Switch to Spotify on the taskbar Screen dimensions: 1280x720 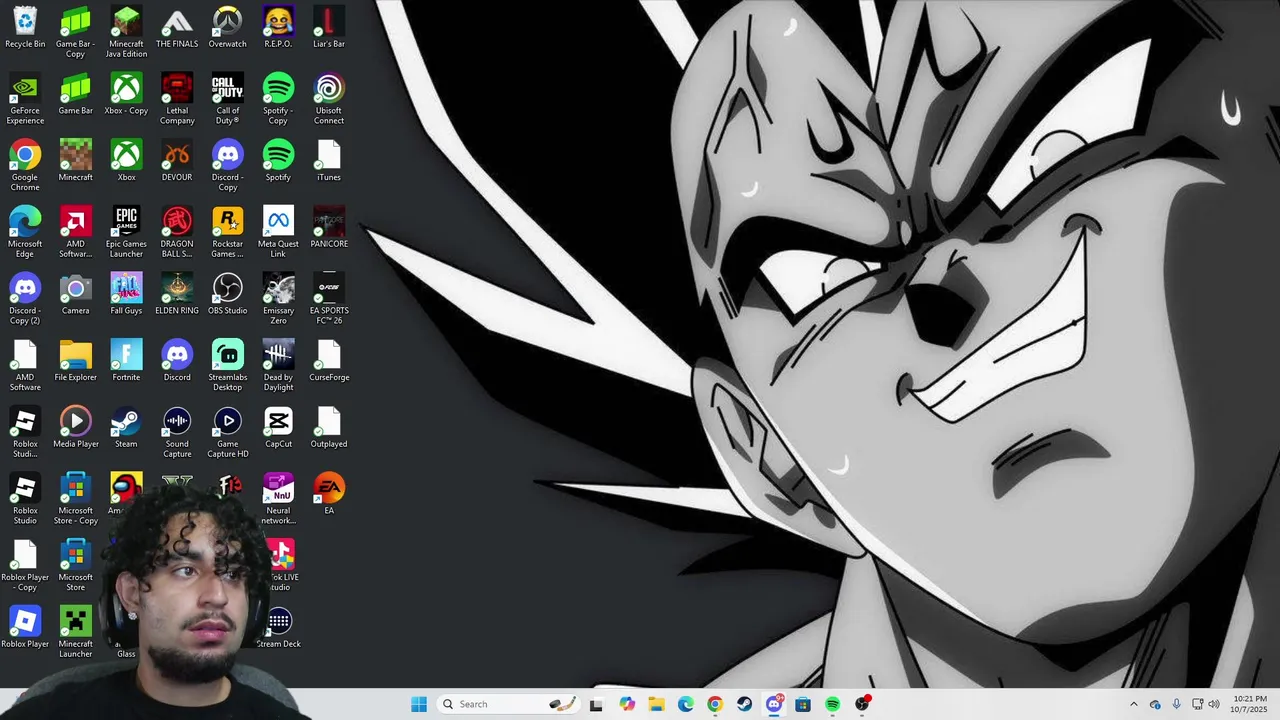click(833, 704)
